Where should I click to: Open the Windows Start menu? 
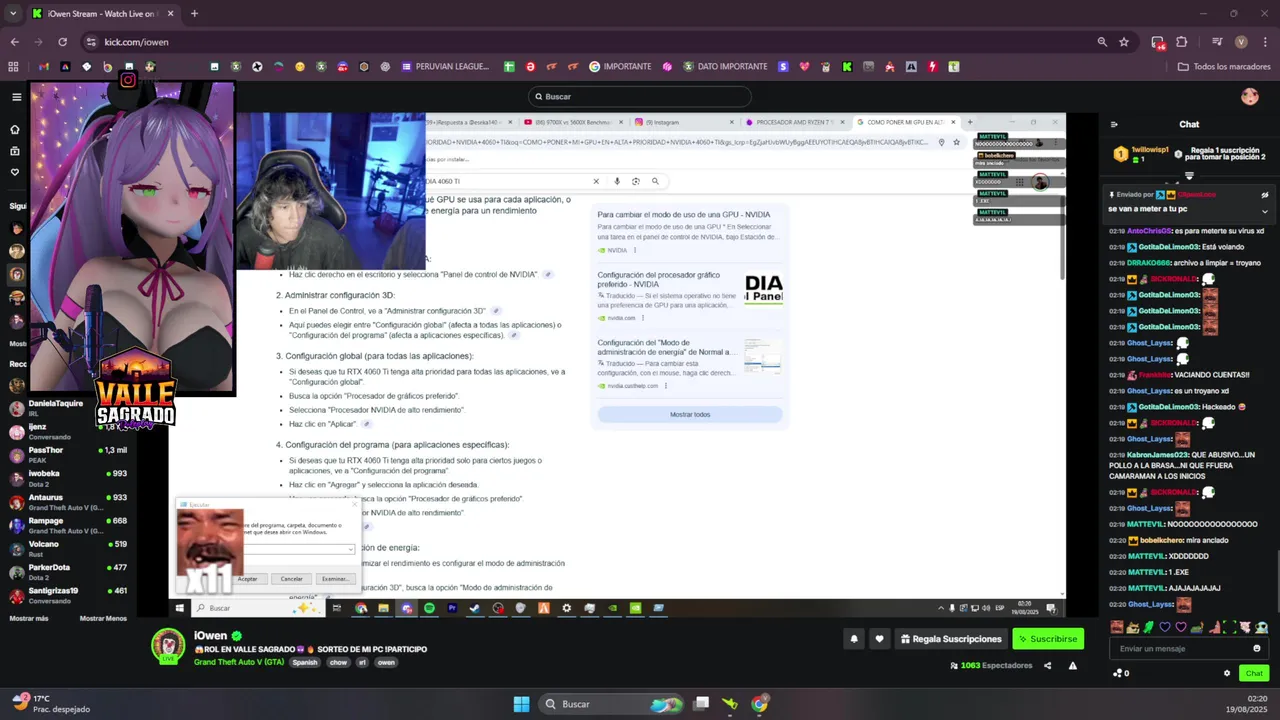coord(521,704)
